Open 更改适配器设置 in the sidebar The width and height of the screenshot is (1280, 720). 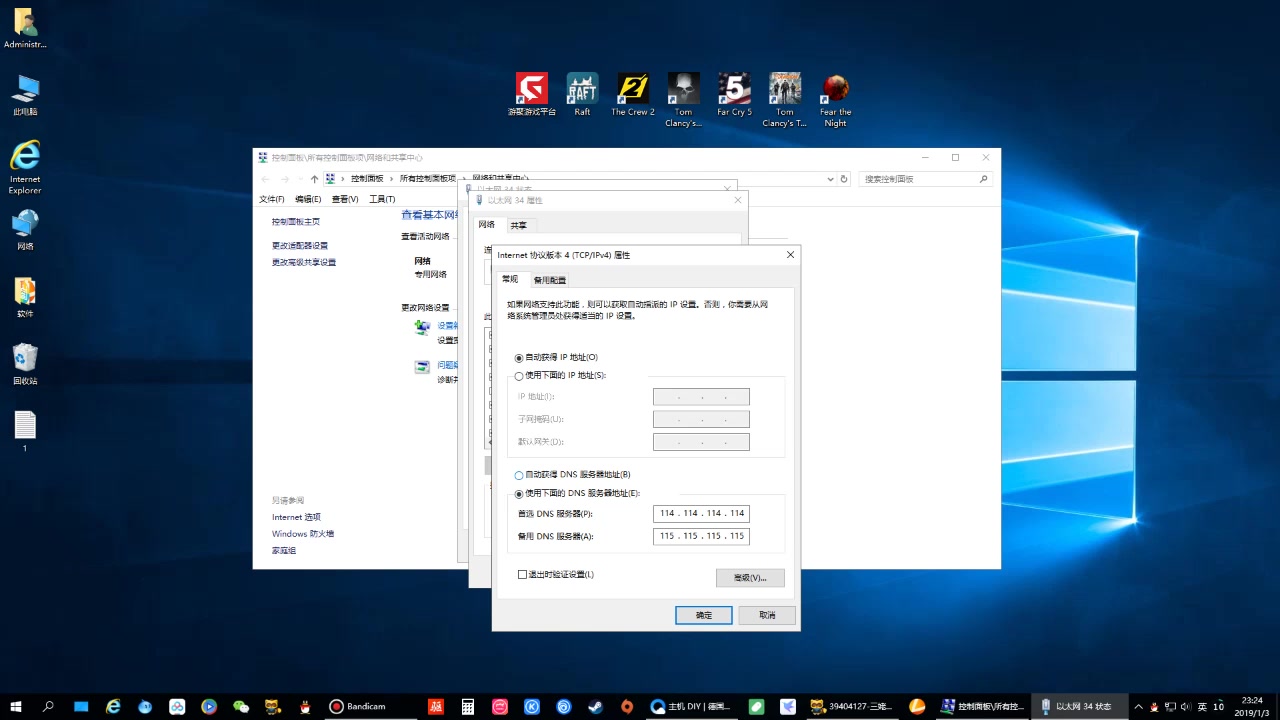click(x=302, y=244)
